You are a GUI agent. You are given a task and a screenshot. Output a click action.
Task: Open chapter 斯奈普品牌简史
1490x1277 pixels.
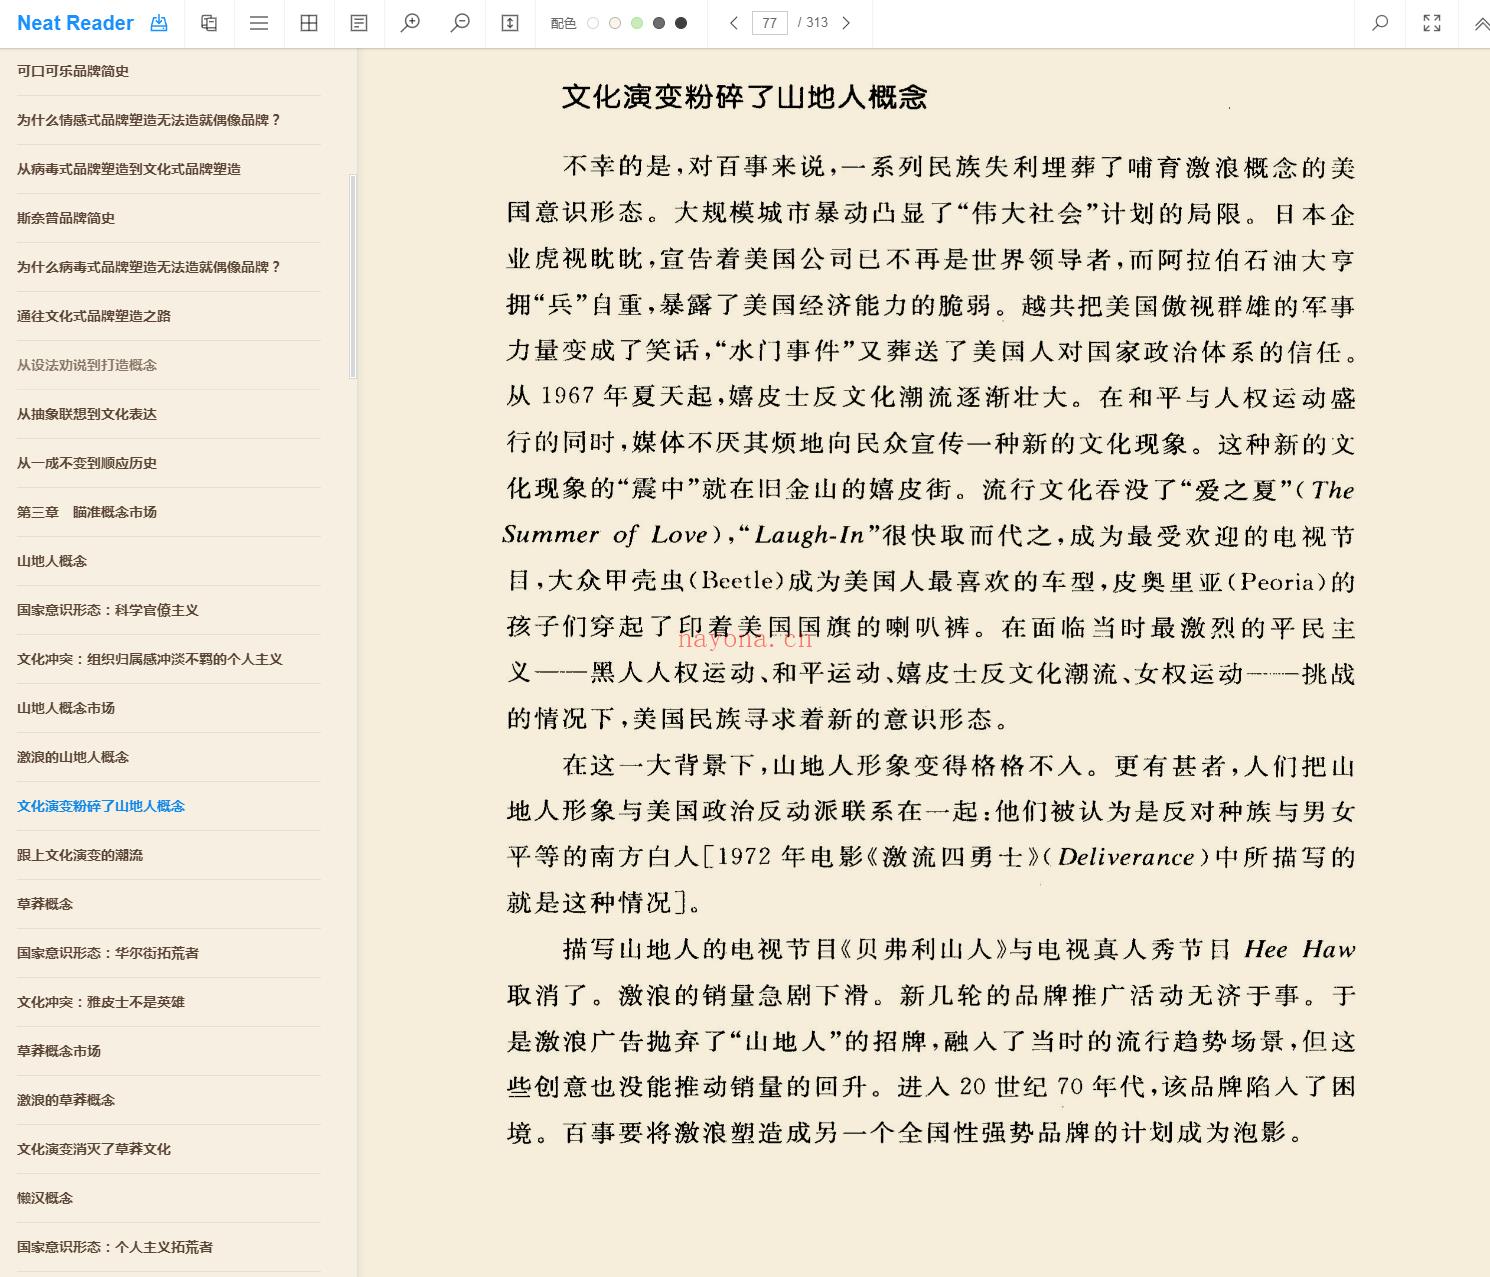coord(66,218)
